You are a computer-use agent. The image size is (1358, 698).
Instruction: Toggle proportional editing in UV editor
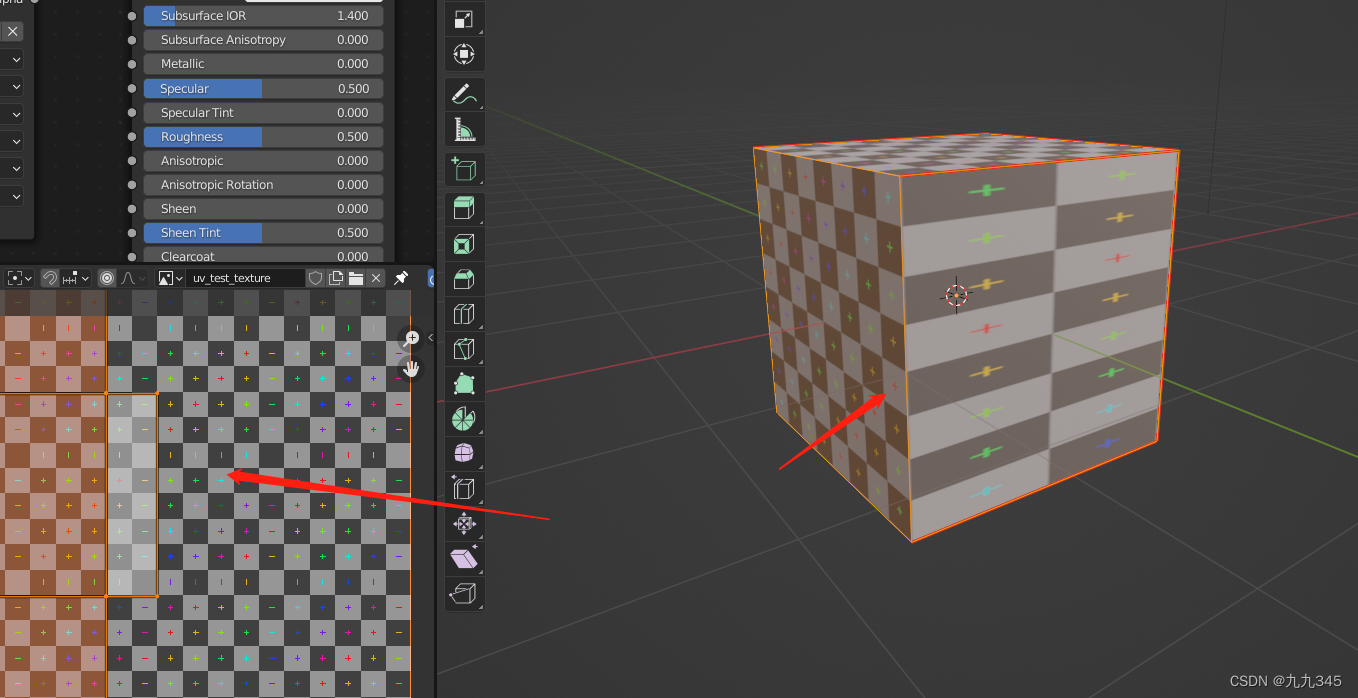[107, 278]
